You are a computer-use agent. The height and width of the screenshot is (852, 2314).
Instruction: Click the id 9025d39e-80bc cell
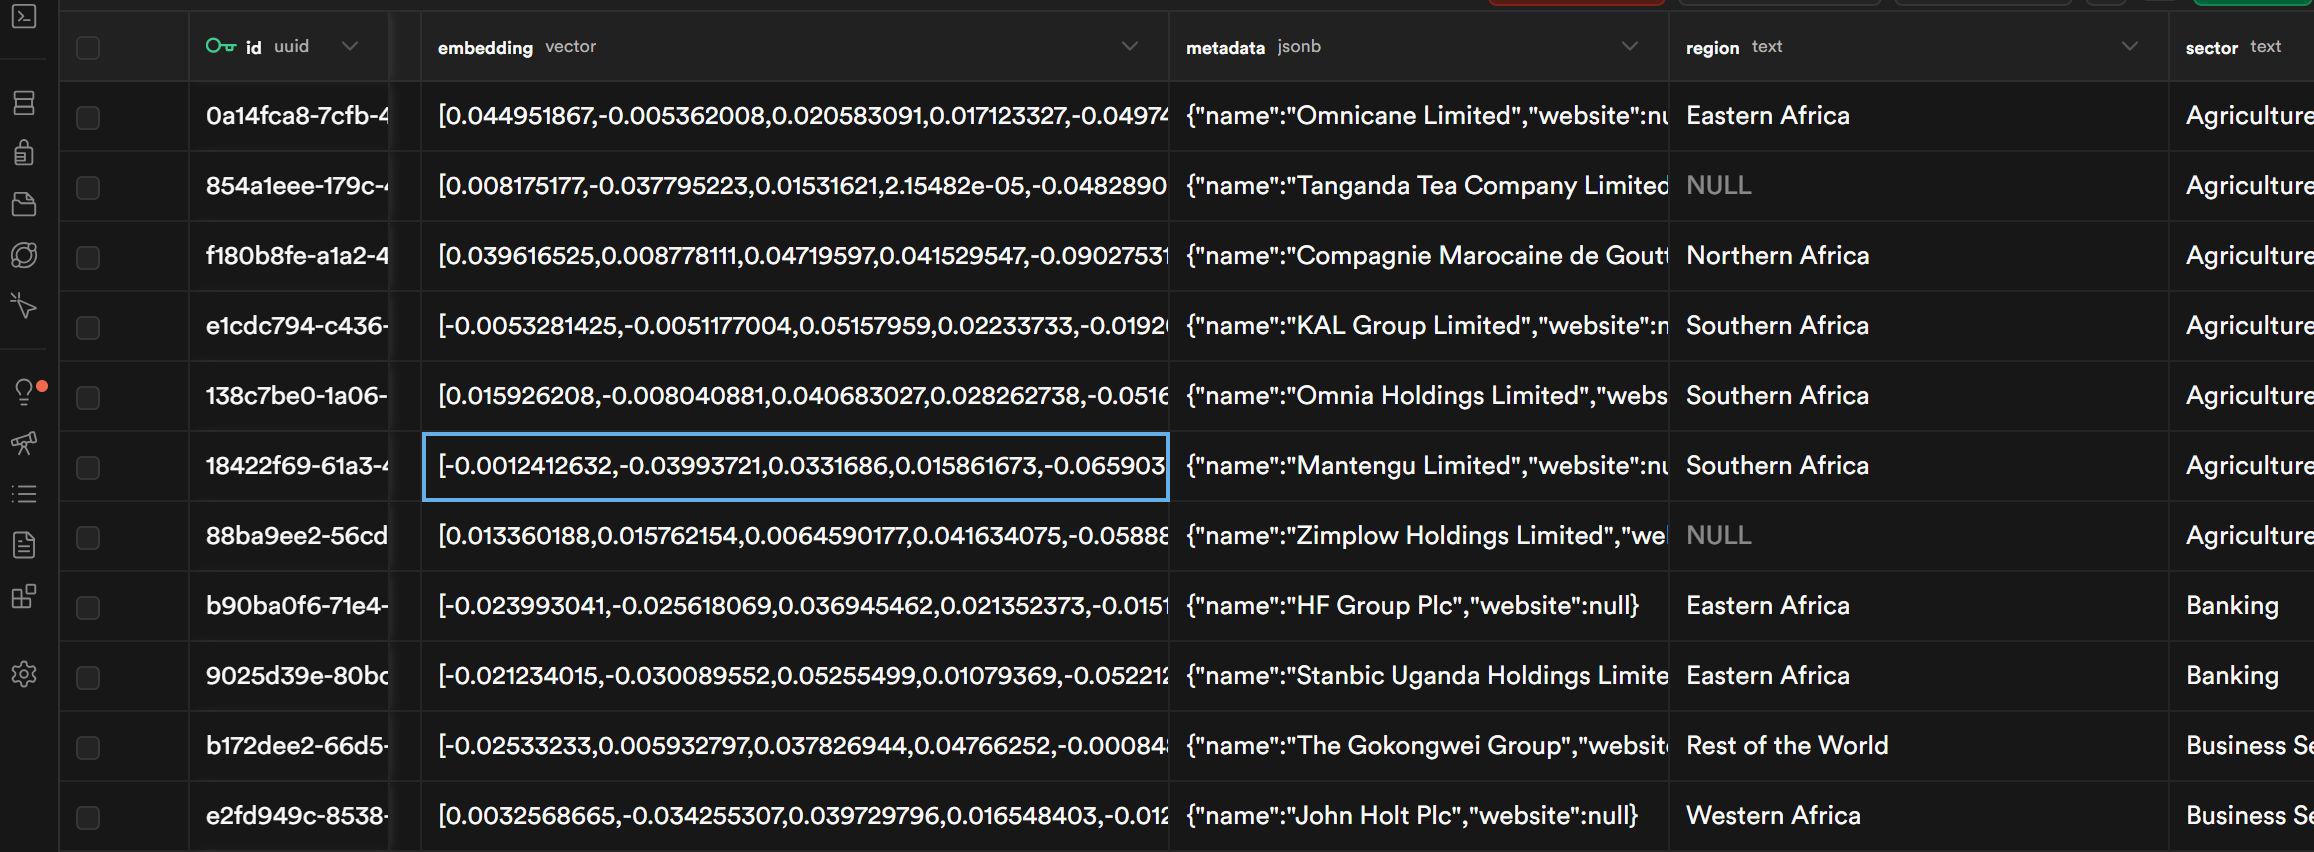coord(289,676)
